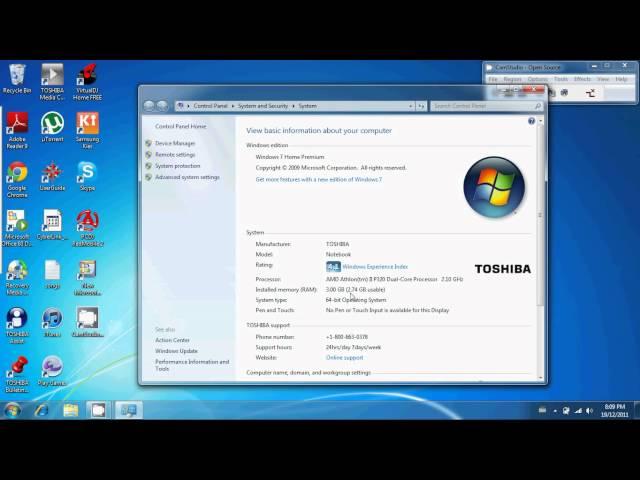
Task: Select the Play Games desktop icon
Action: click(x=52, y=371)
